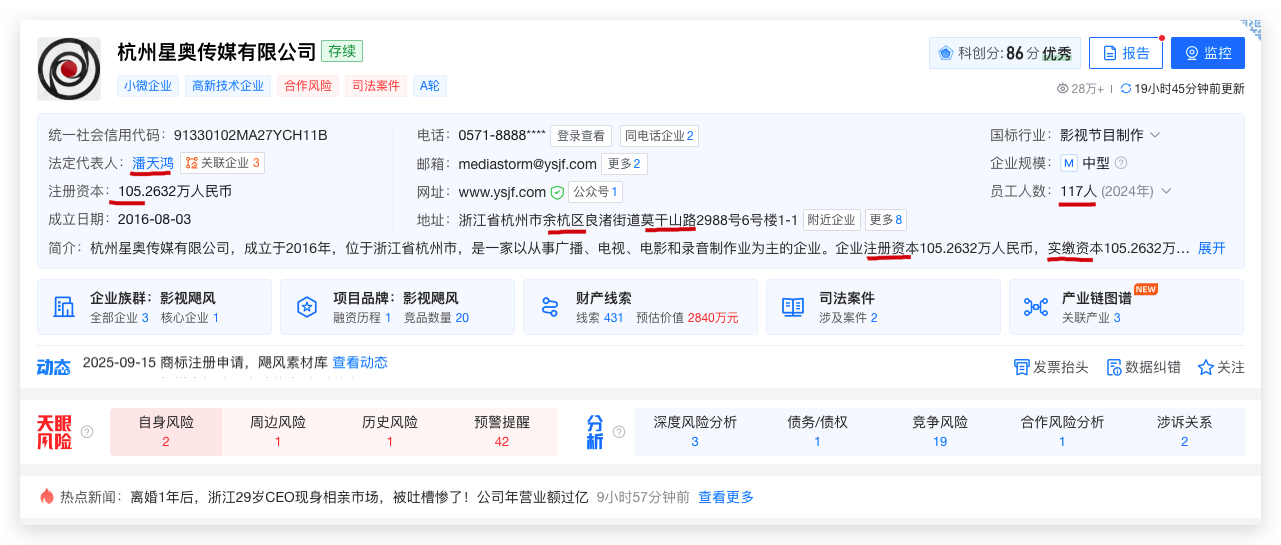Select the 小微企业 tag

(148, 86)
